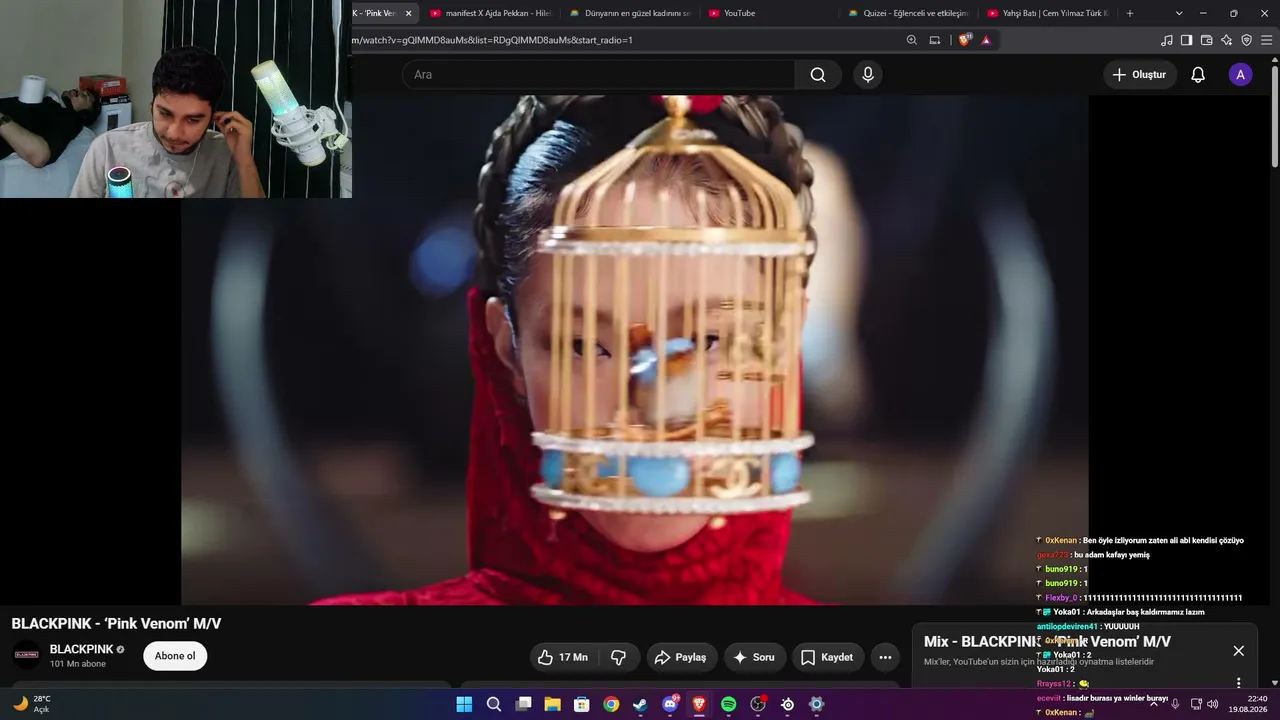Open Windows taskbar search
1280x720 pixels.
(x=494, y=704)
